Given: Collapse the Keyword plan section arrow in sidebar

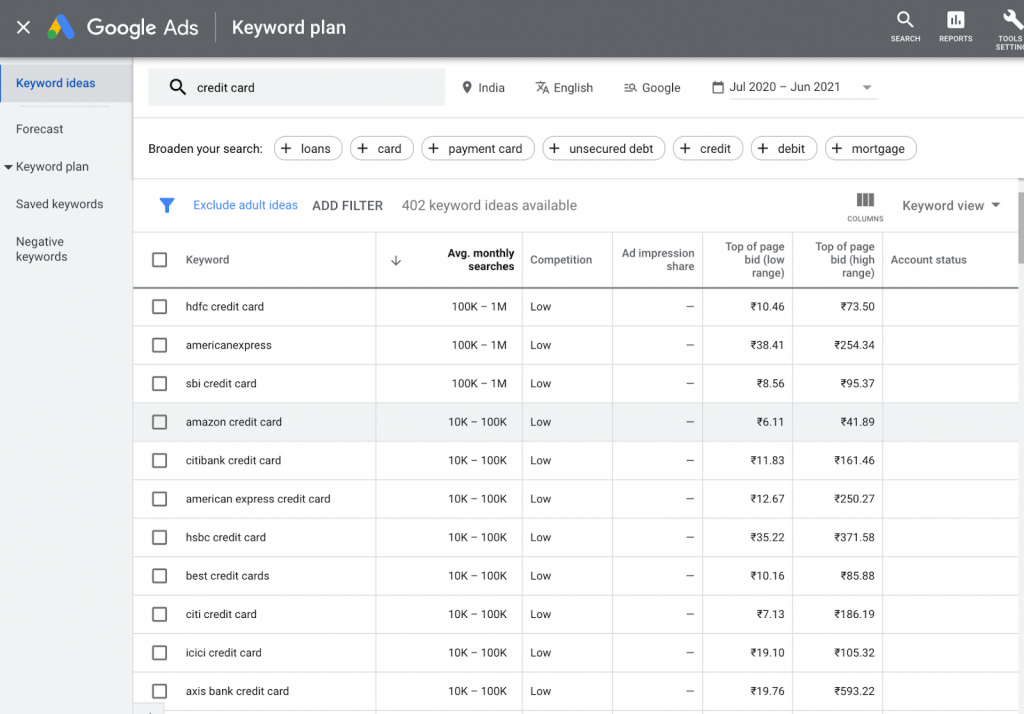Looking at the screenshot, I should (8, 167).
